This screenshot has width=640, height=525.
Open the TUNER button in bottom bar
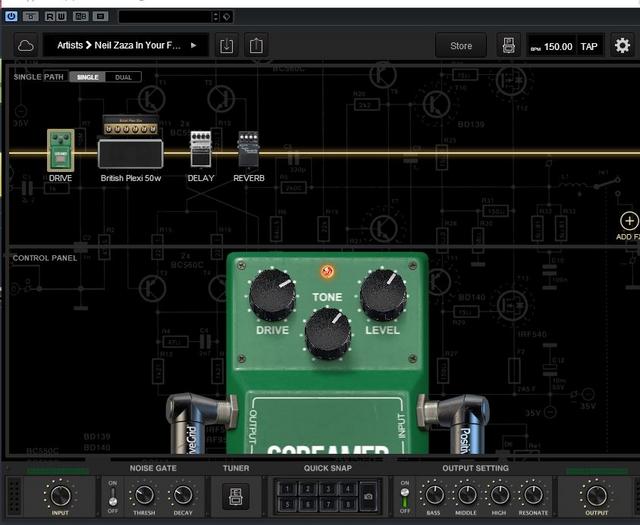click(x=236, y=496)
